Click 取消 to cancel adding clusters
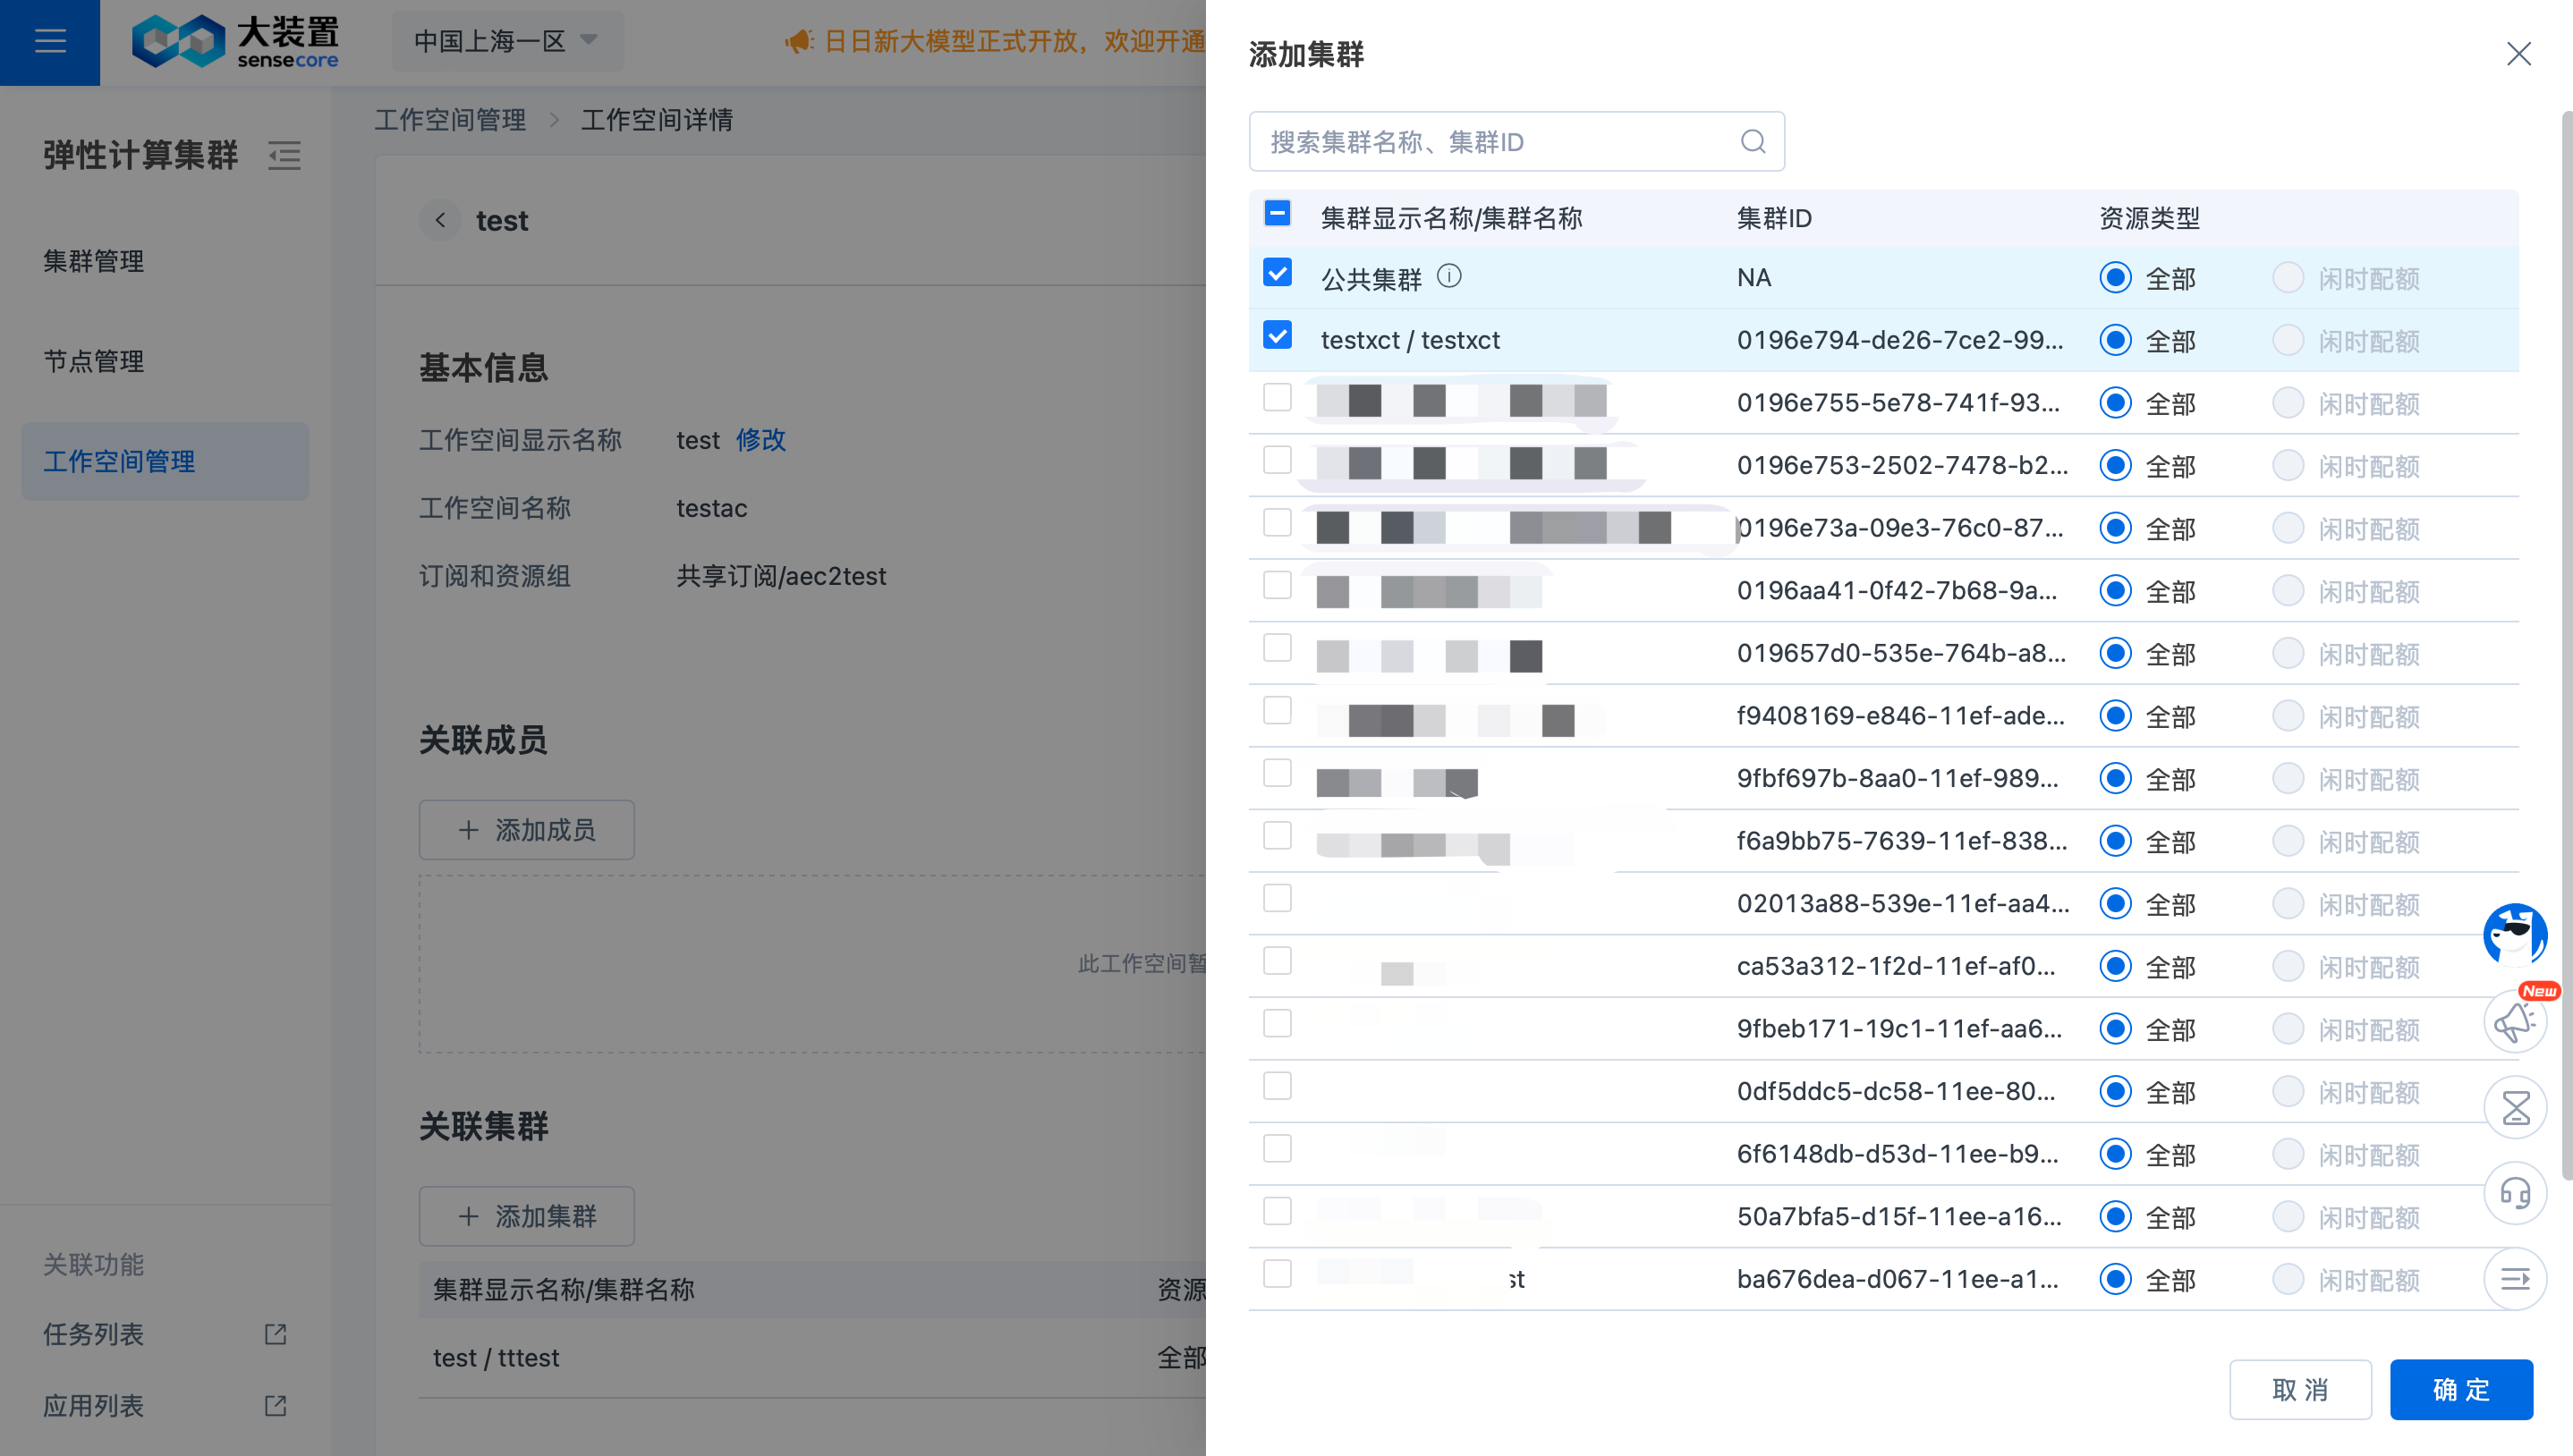This screenshot has width=2573, height=1456. click(2300, 1389)
